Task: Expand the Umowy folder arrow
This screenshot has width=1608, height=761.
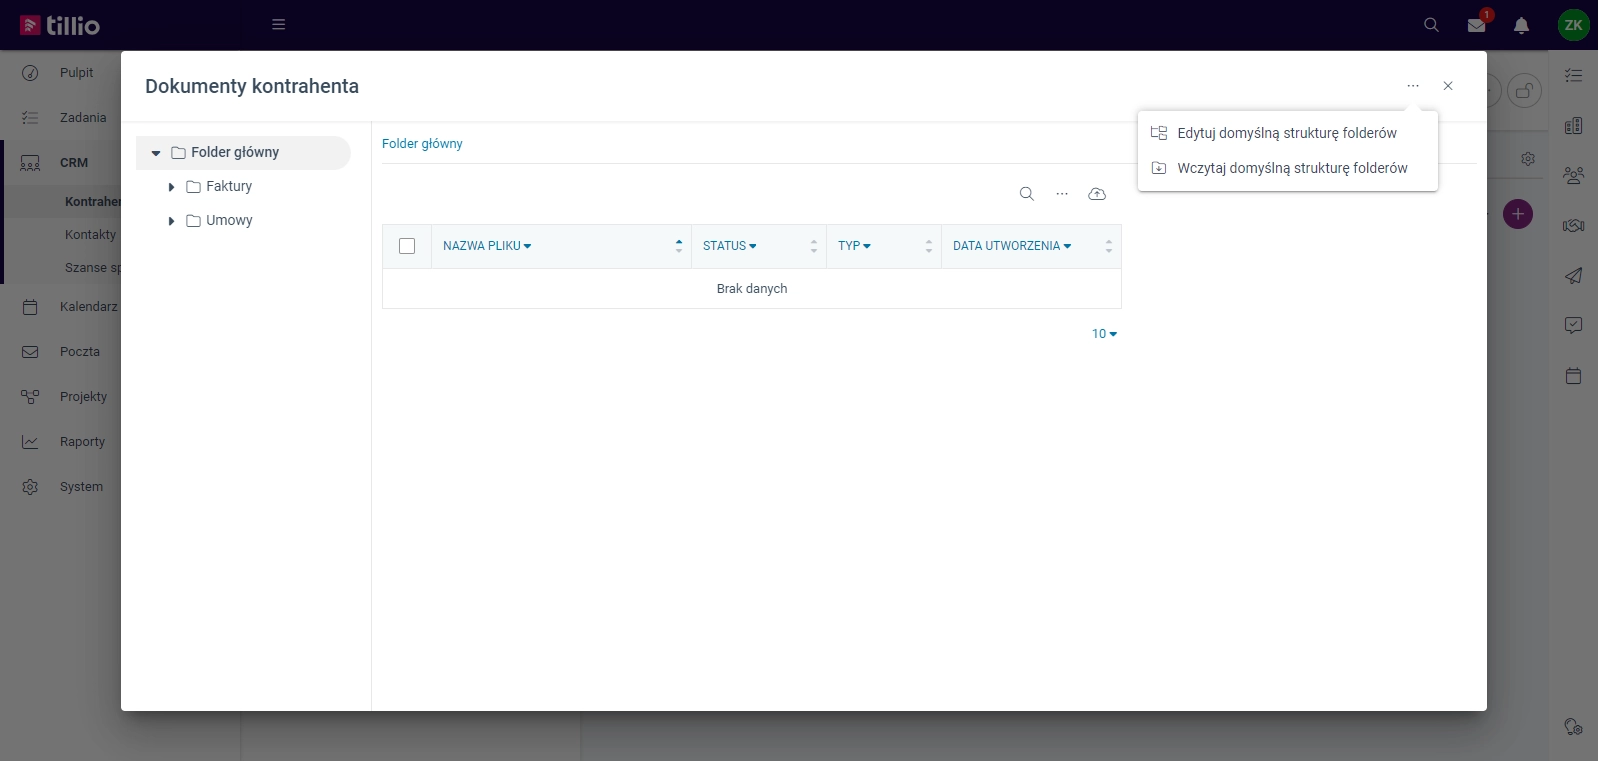Action: pos(172,221)
